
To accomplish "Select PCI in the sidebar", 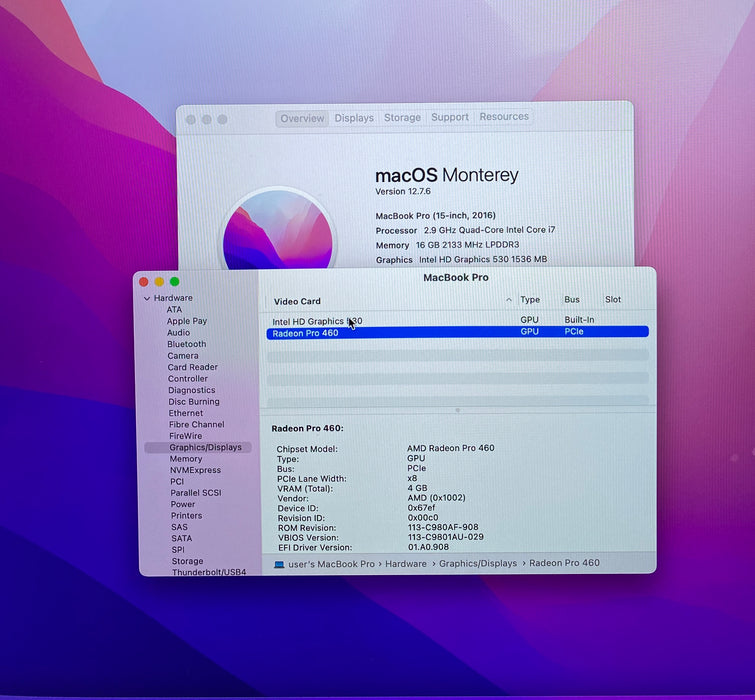I will pyautogui.click(x=177, y=481).
